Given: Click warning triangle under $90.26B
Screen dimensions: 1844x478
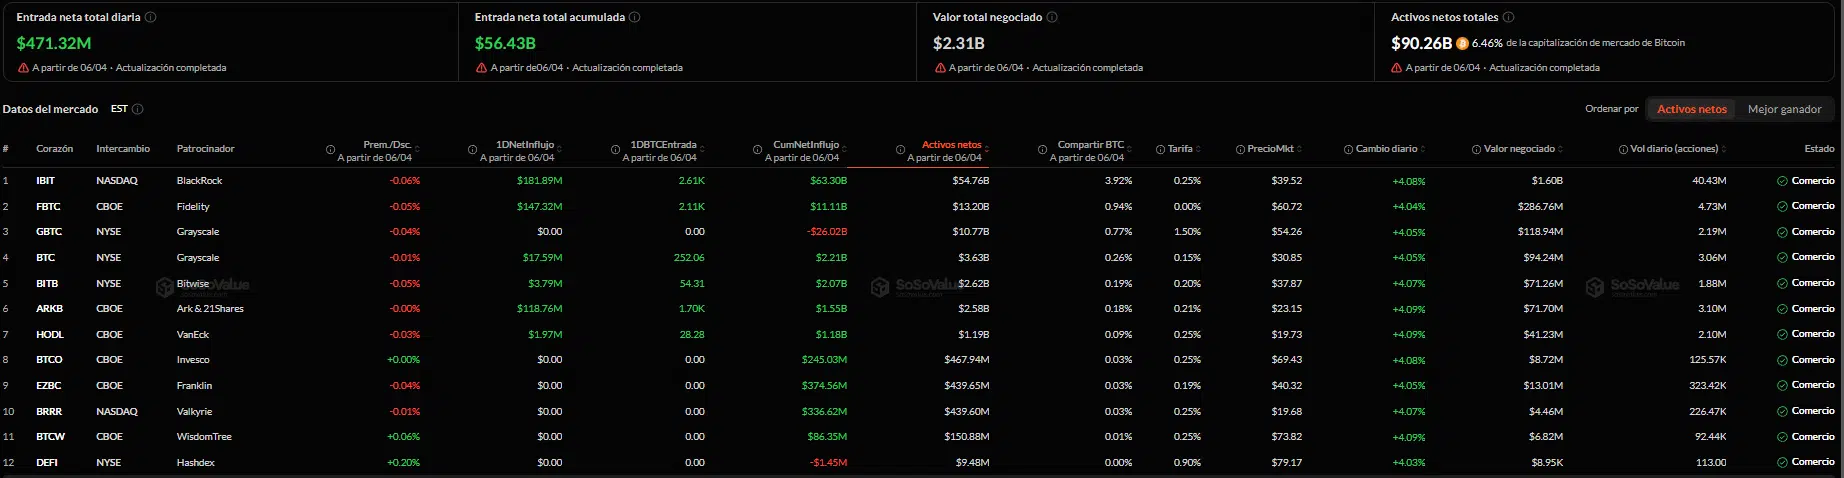Looking at the screenshot, I should [x=1397, y=68].
